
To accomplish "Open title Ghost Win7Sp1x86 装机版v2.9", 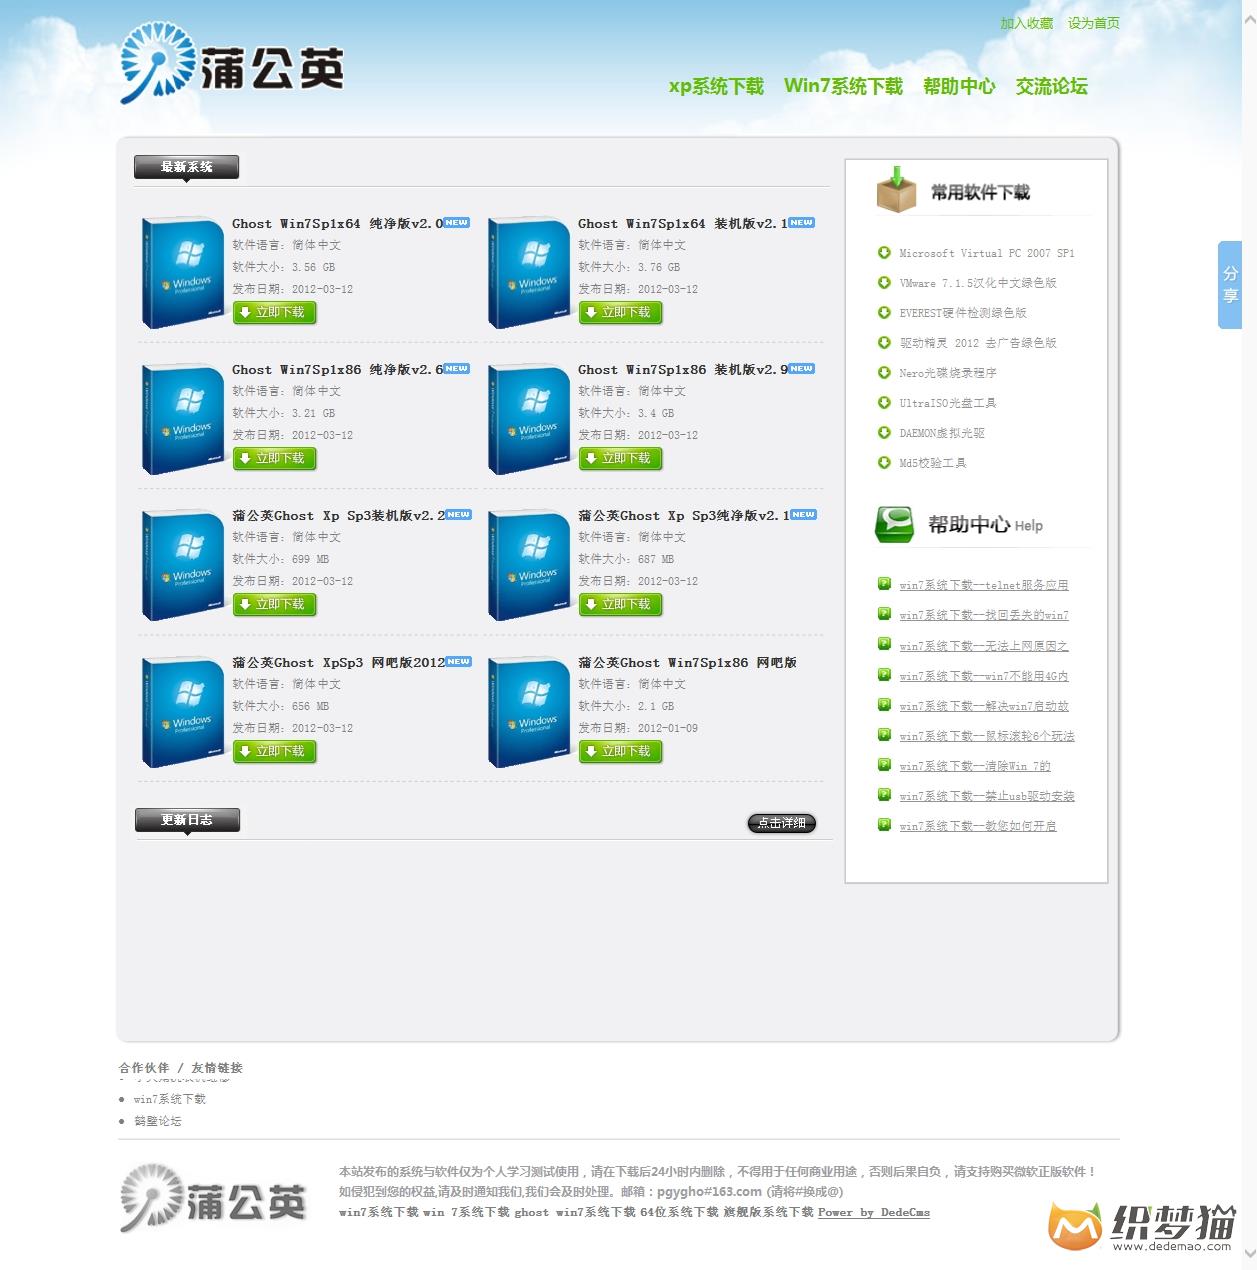I will [683, 370].
